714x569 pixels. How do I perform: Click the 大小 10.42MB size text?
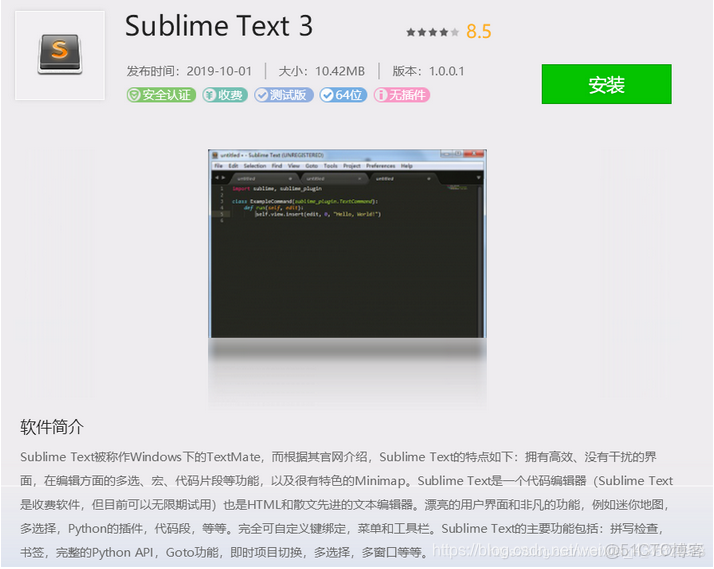point(321,71)
